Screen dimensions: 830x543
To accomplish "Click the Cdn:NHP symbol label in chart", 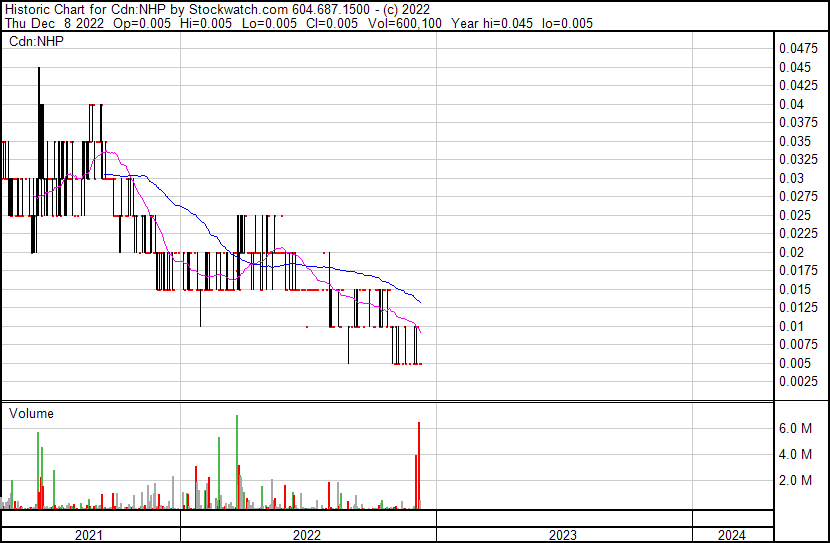I will point(38,41).
